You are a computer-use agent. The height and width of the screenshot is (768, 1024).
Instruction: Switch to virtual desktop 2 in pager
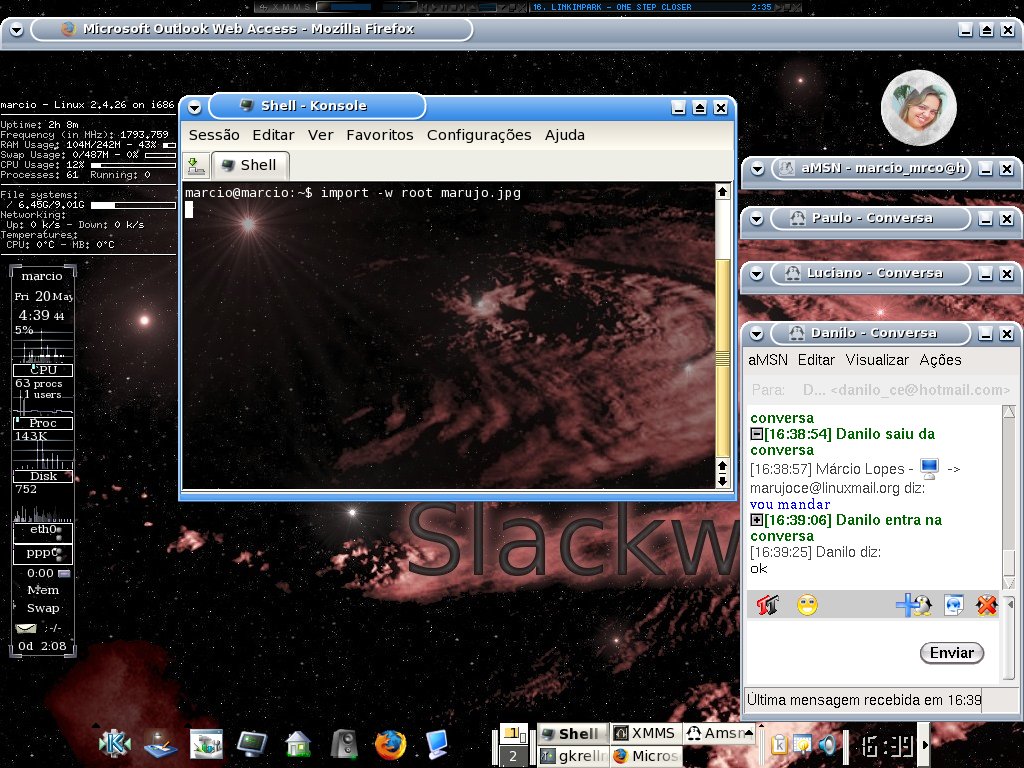[513, 756]
